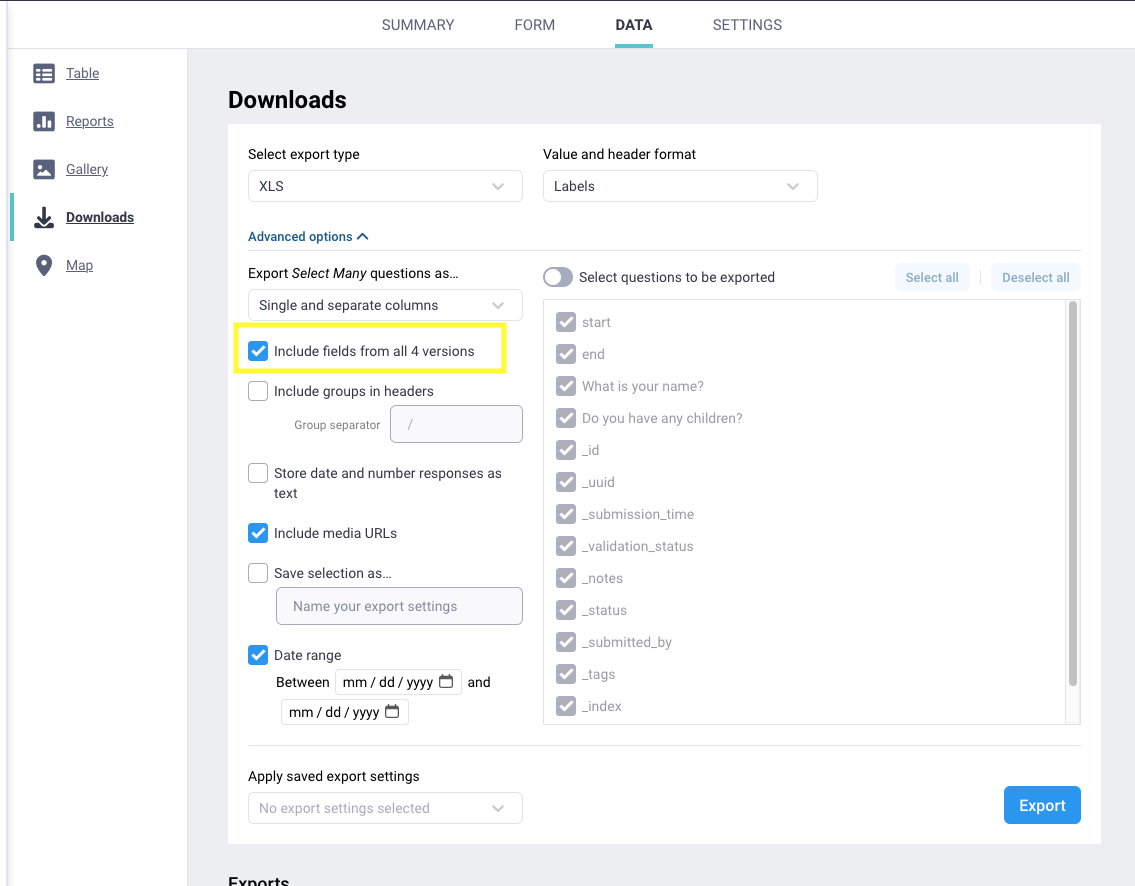The width and height of the screenshot is (1135, 886).
Task: Click the blue Export button
Action: click(1042, 805)
